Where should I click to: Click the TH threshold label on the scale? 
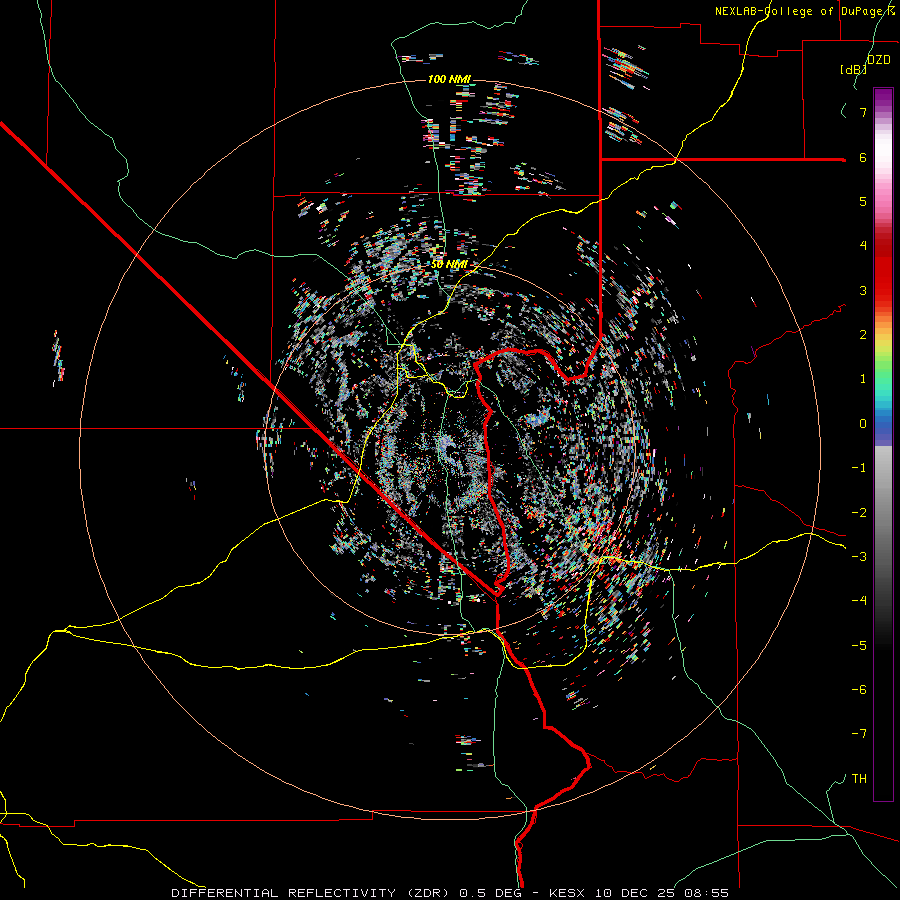click(859, 779)
